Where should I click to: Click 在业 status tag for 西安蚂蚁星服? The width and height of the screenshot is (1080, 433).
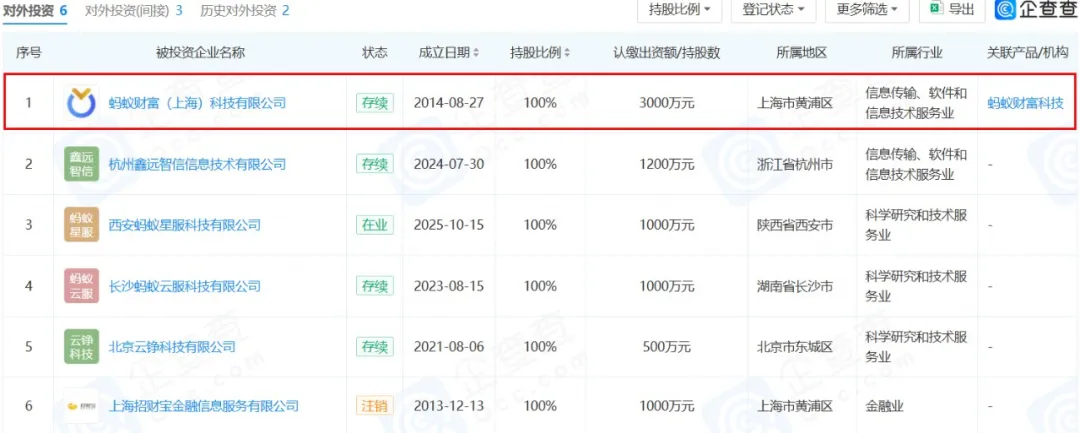(375, 224)
